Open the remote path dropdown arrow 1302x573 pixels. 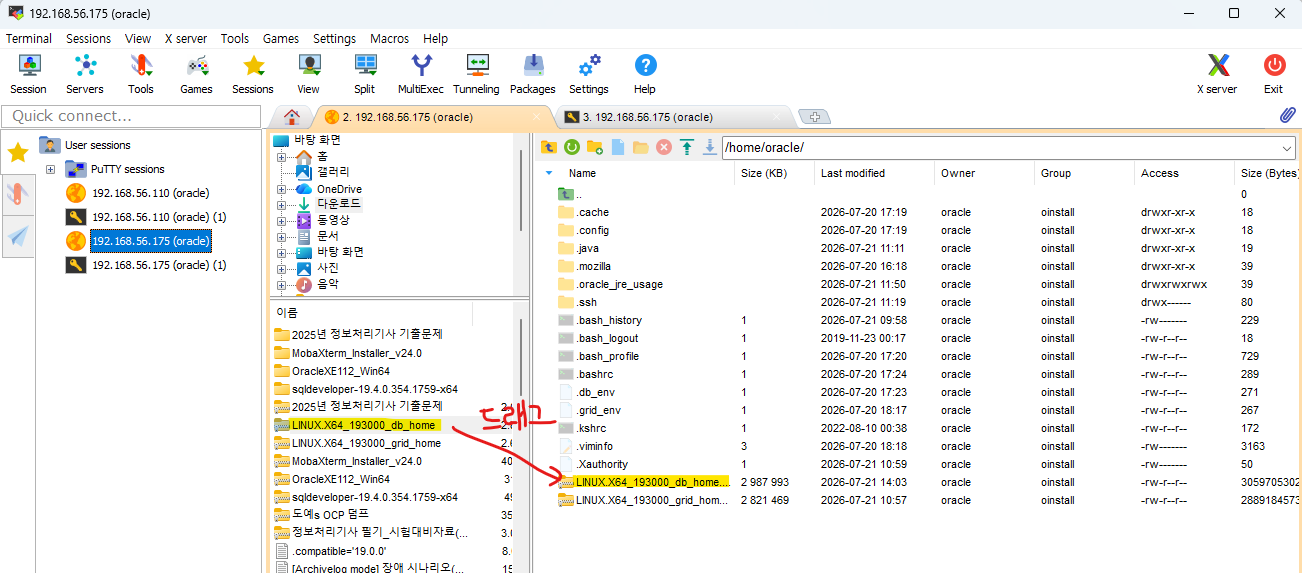coord(1286,147)
